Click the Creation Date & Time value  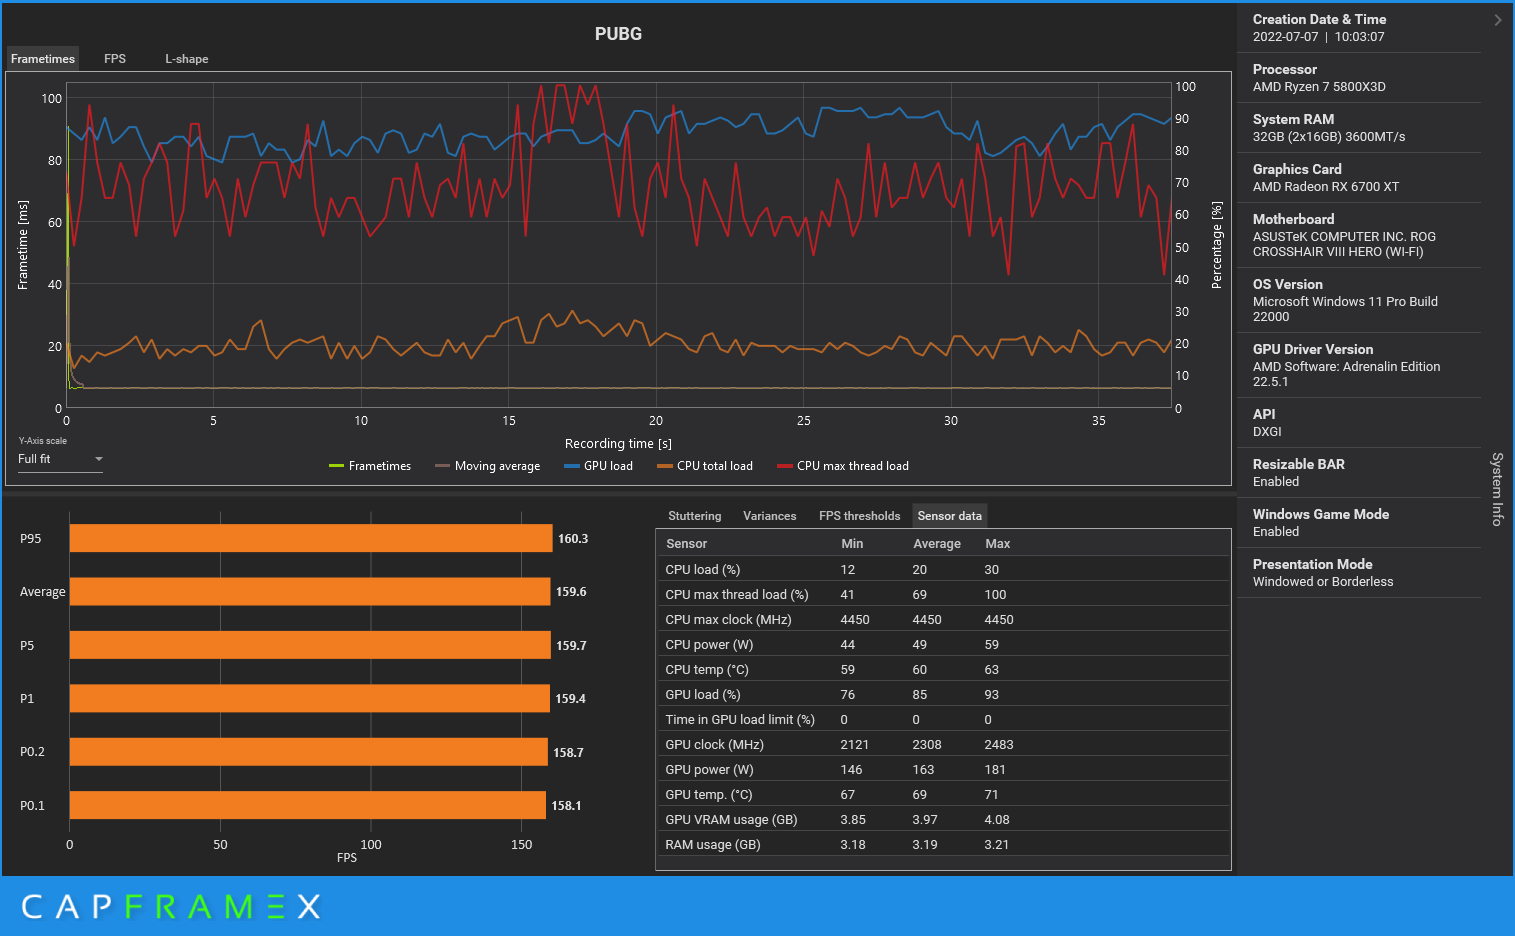point(1318,37)
